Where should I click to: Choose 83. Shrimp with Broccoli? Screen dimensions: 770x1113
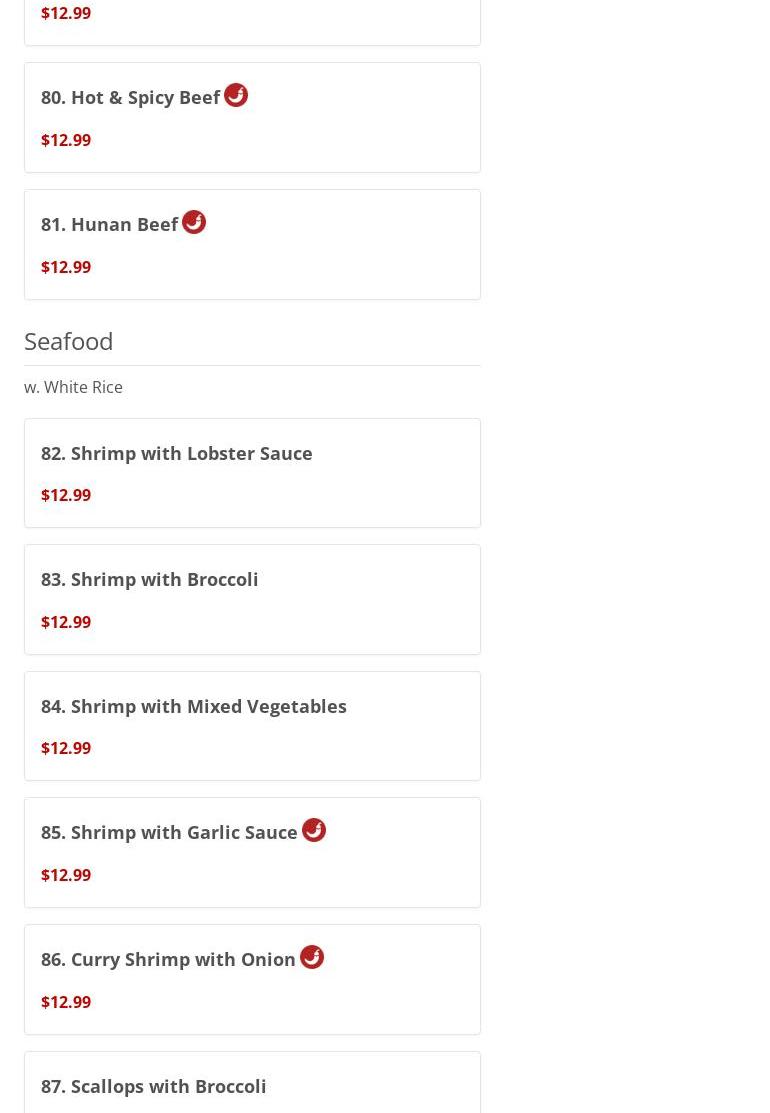click(x=252, y=599)
